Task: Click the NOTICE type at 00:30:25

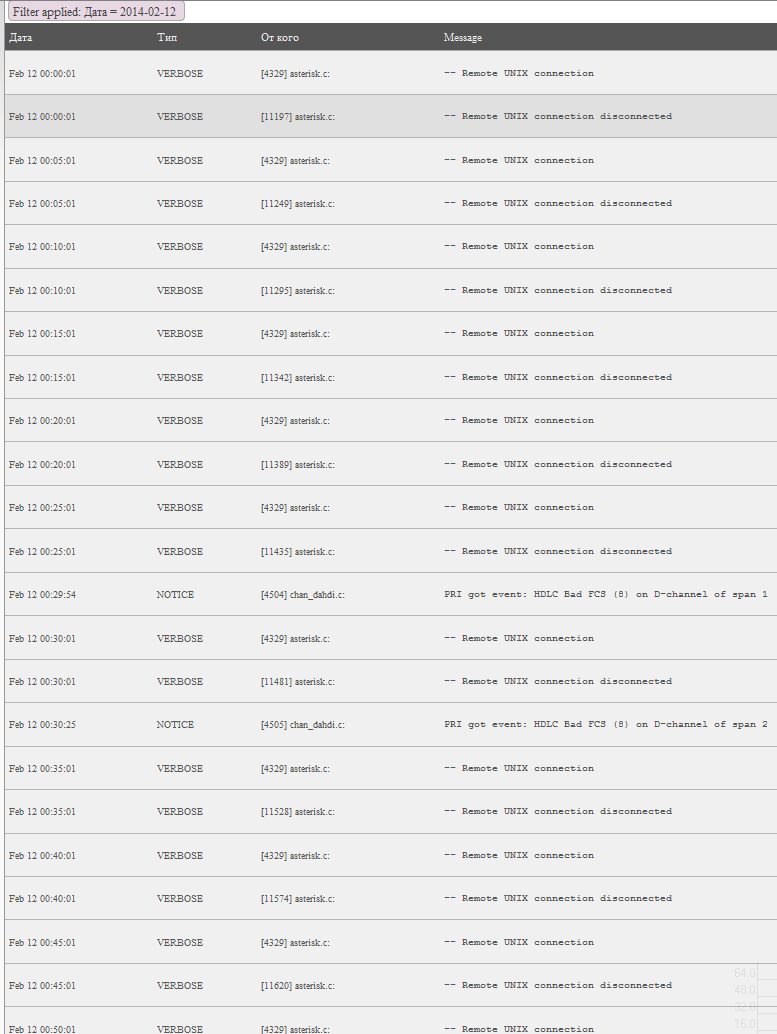Action: [x=175, y=725]
